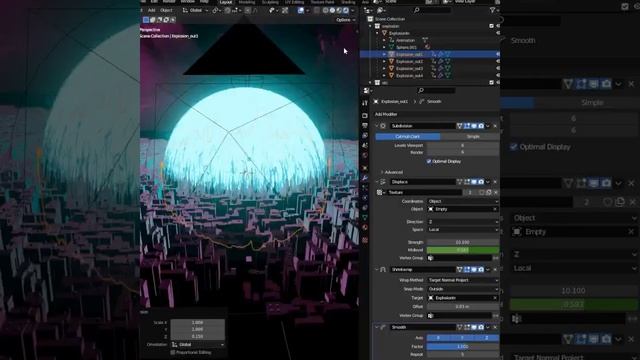Open the Add menu in viewport header
This screenshot has height=360, width=640.
151,10
